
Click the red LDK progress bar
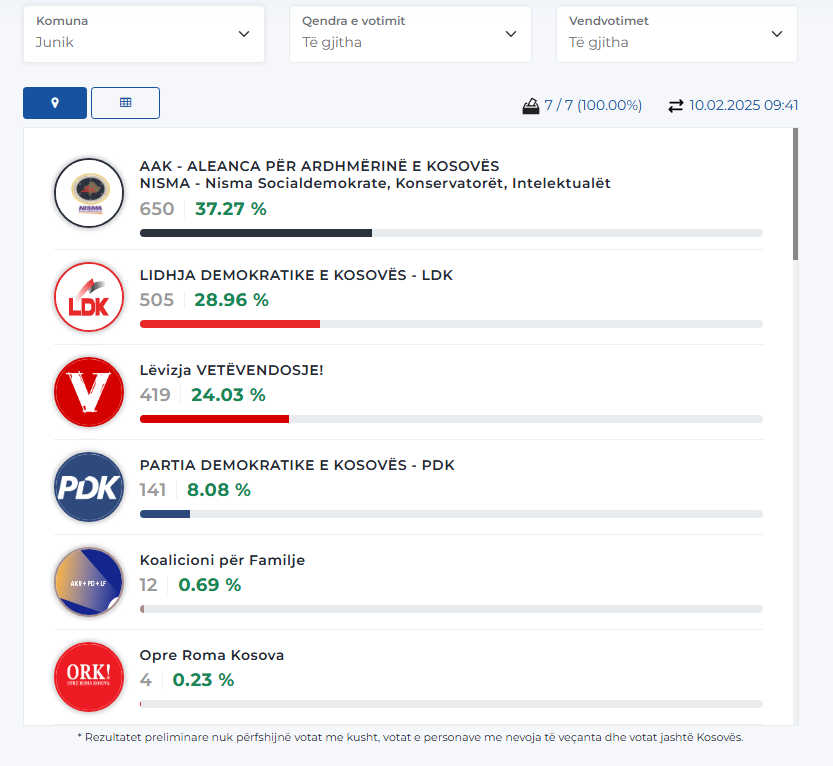(230, 324)
